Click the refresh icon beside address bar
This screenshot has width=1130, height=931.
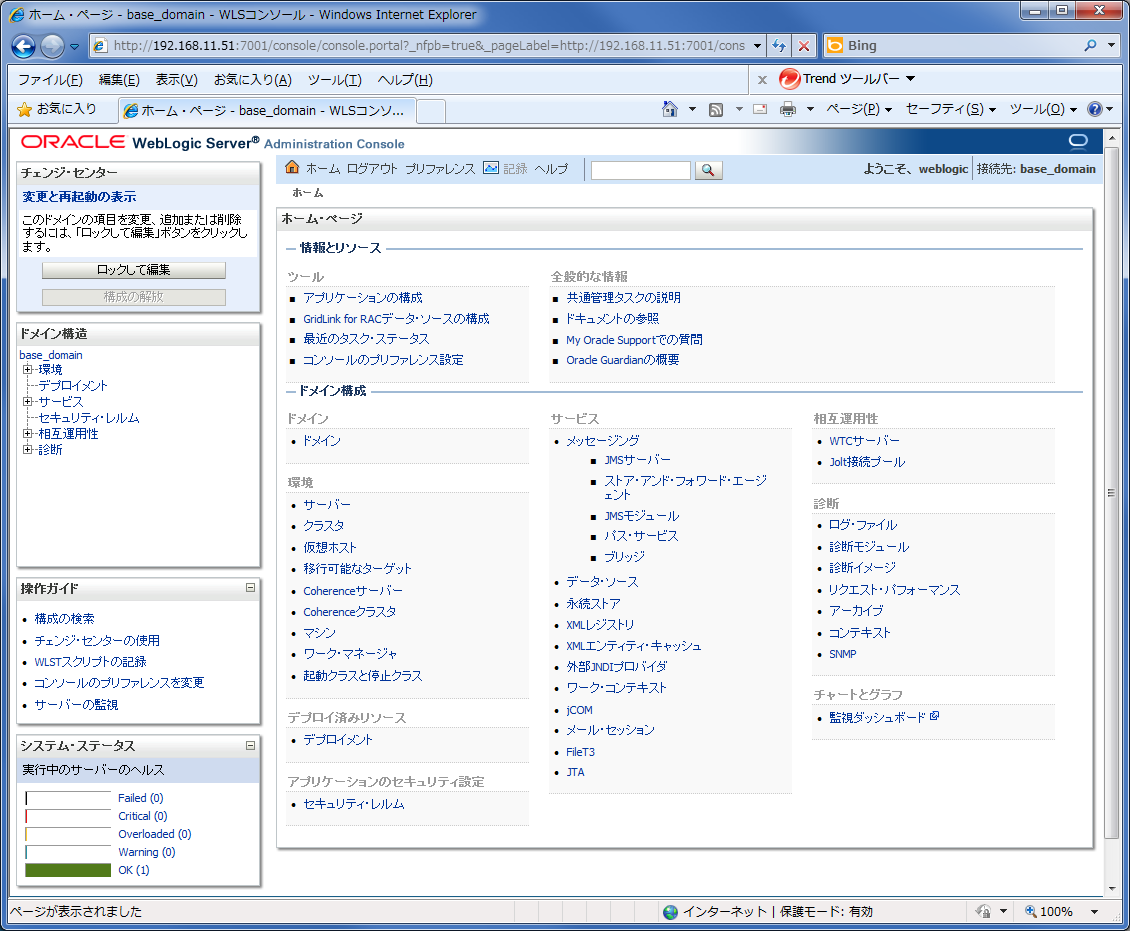778,45
